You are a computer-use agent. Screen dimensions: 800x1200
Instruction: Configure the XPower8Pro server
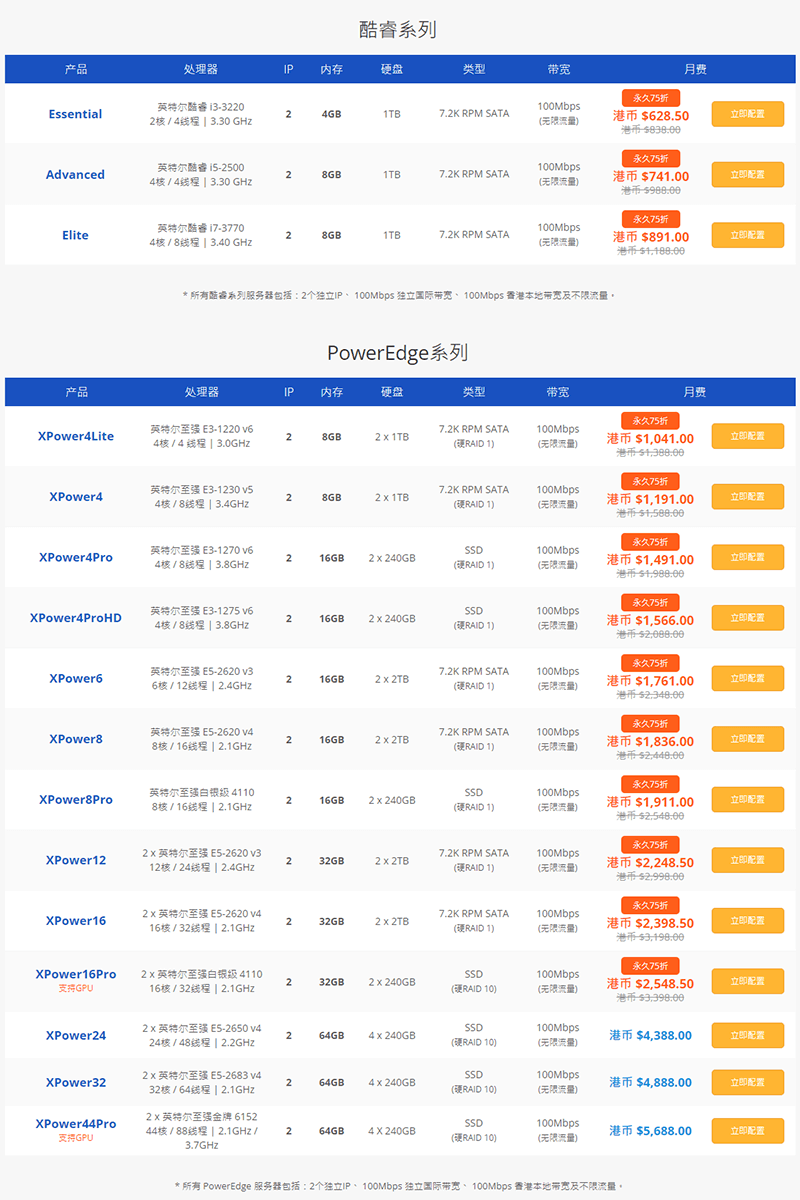747,800
